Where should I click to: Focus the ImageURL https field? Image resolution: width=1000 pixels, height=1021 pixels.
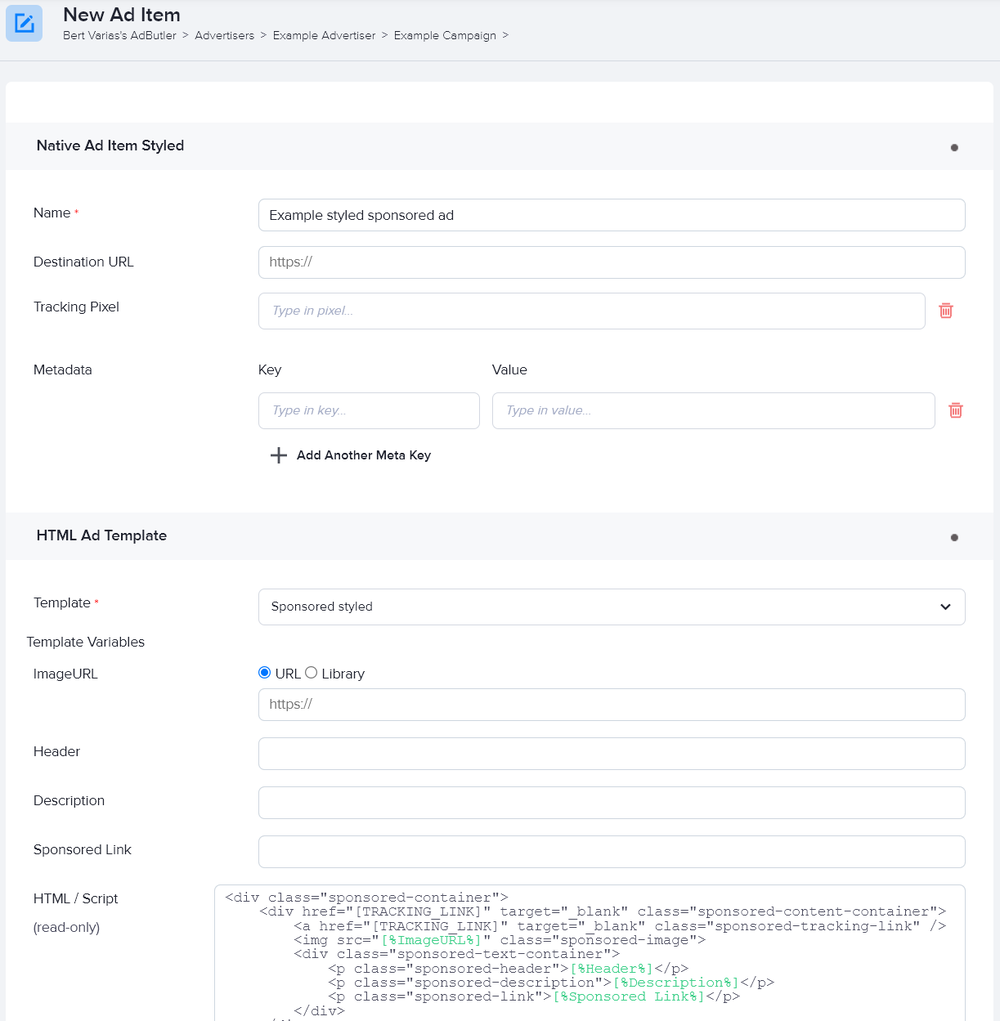[611, 705]
